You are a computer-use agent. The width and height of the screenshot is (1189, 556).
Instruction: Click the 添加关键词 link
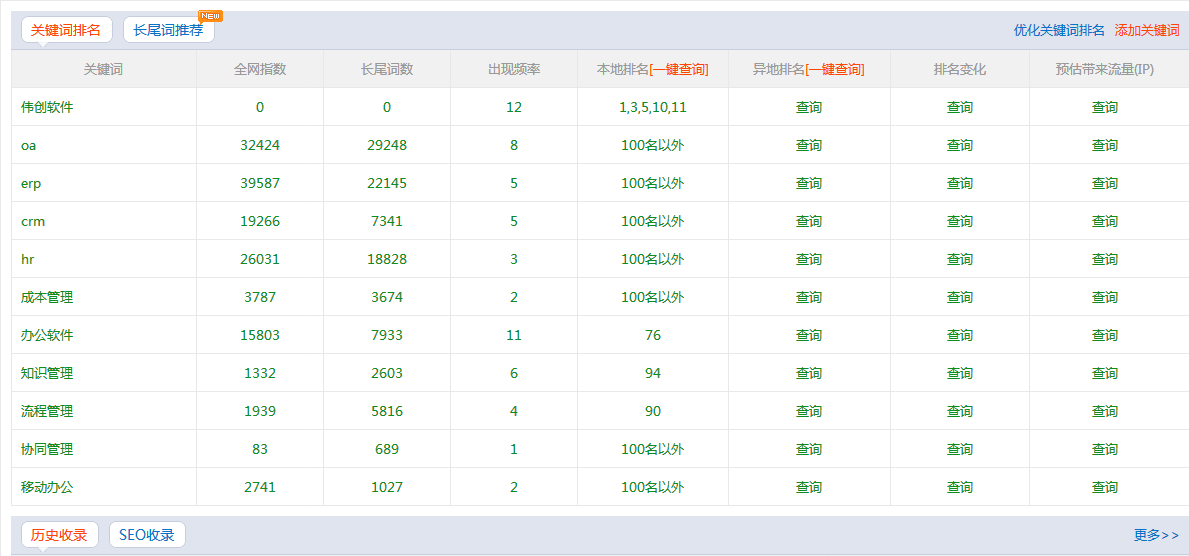(x=1147, y=30)
